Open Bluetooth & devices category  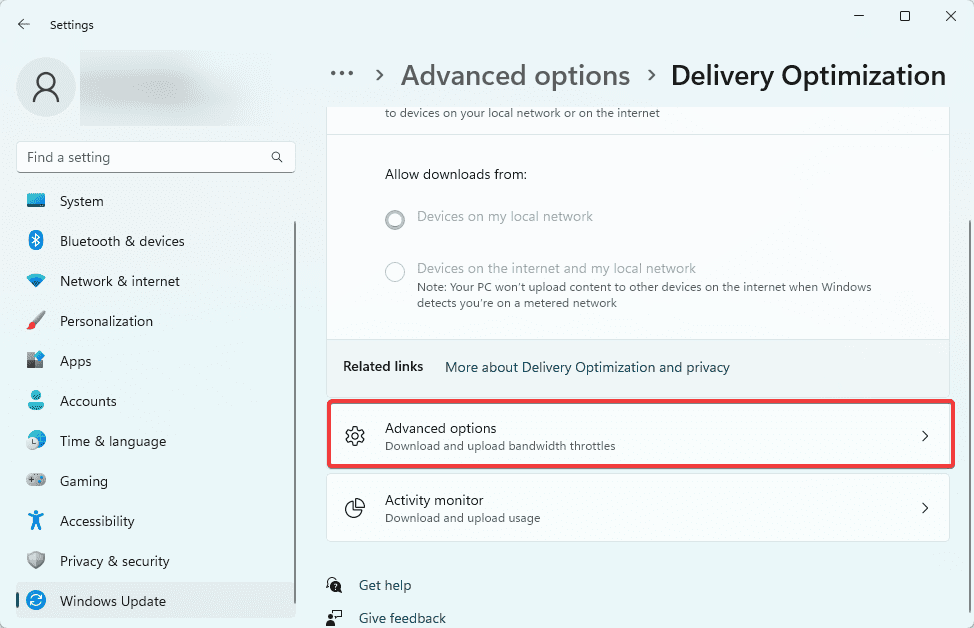coord(155,240)
